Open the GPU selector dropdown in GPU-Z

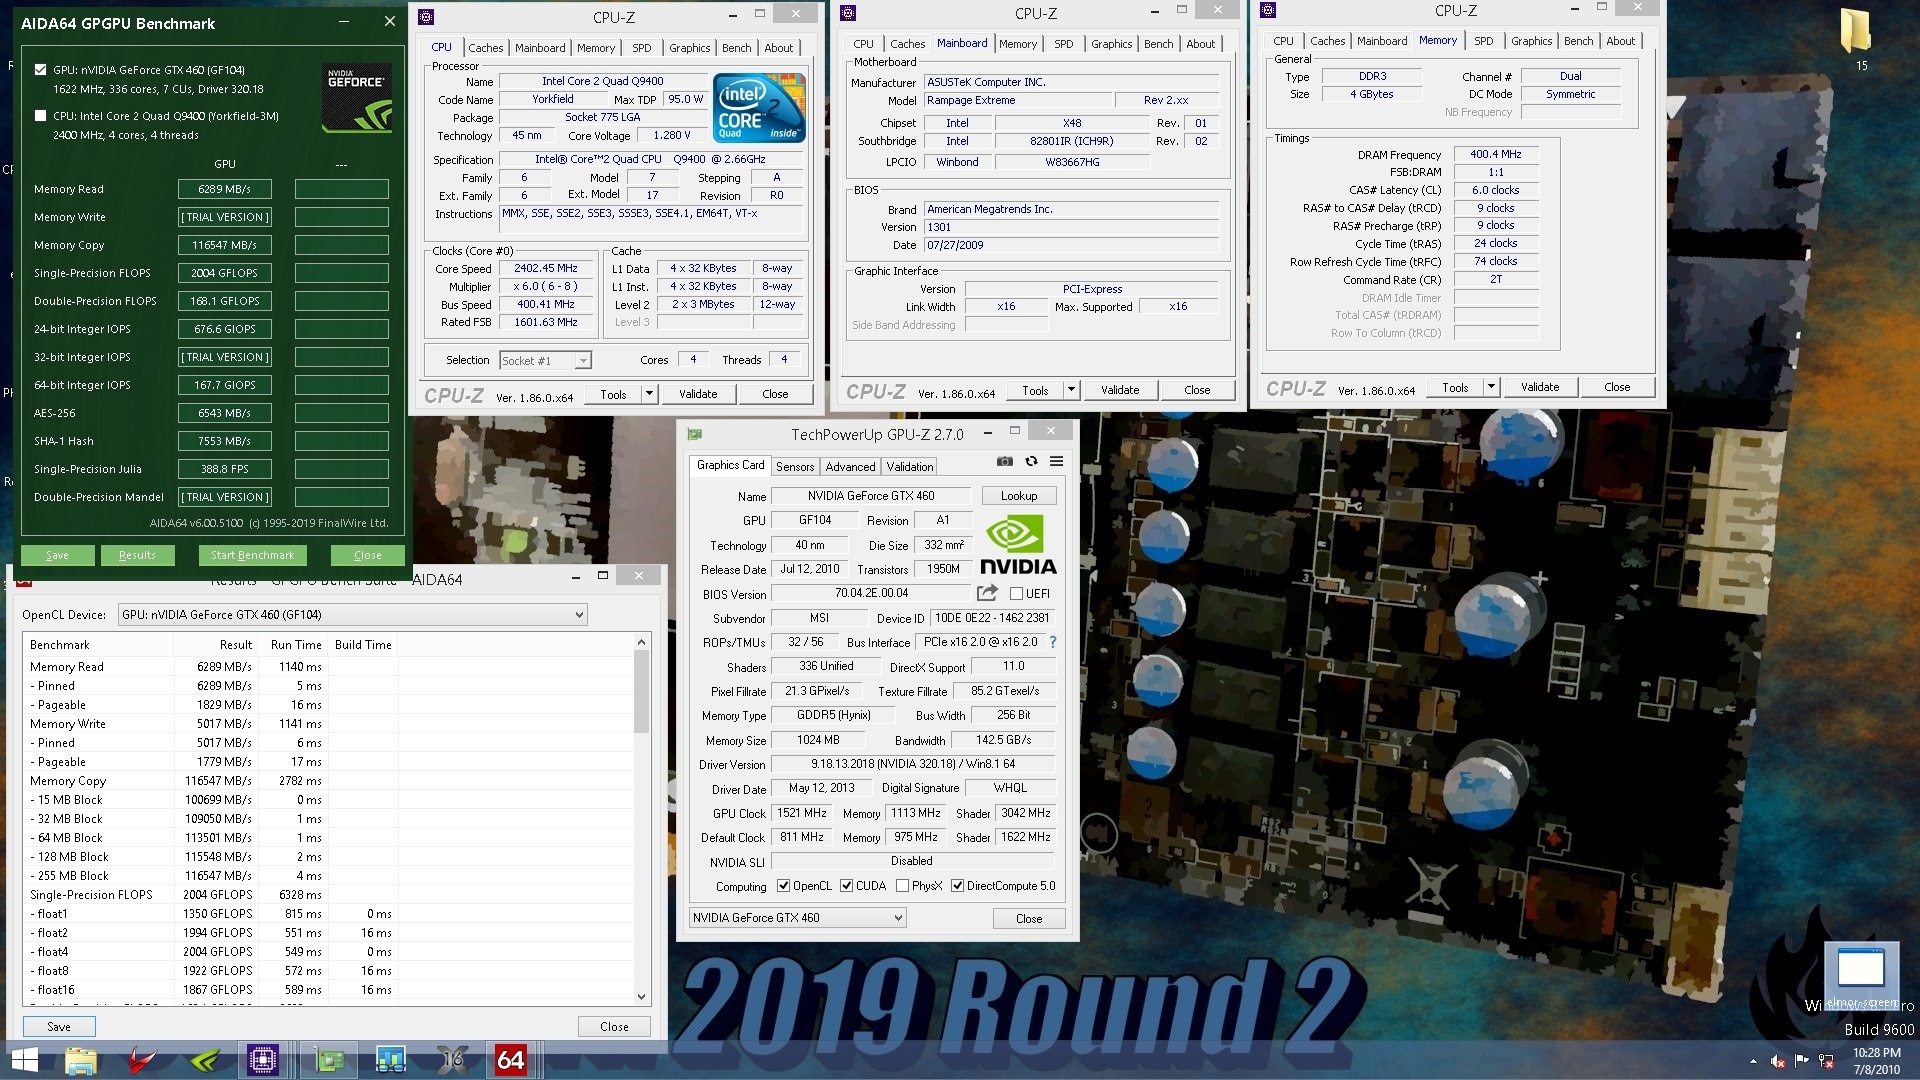(797, 918)
